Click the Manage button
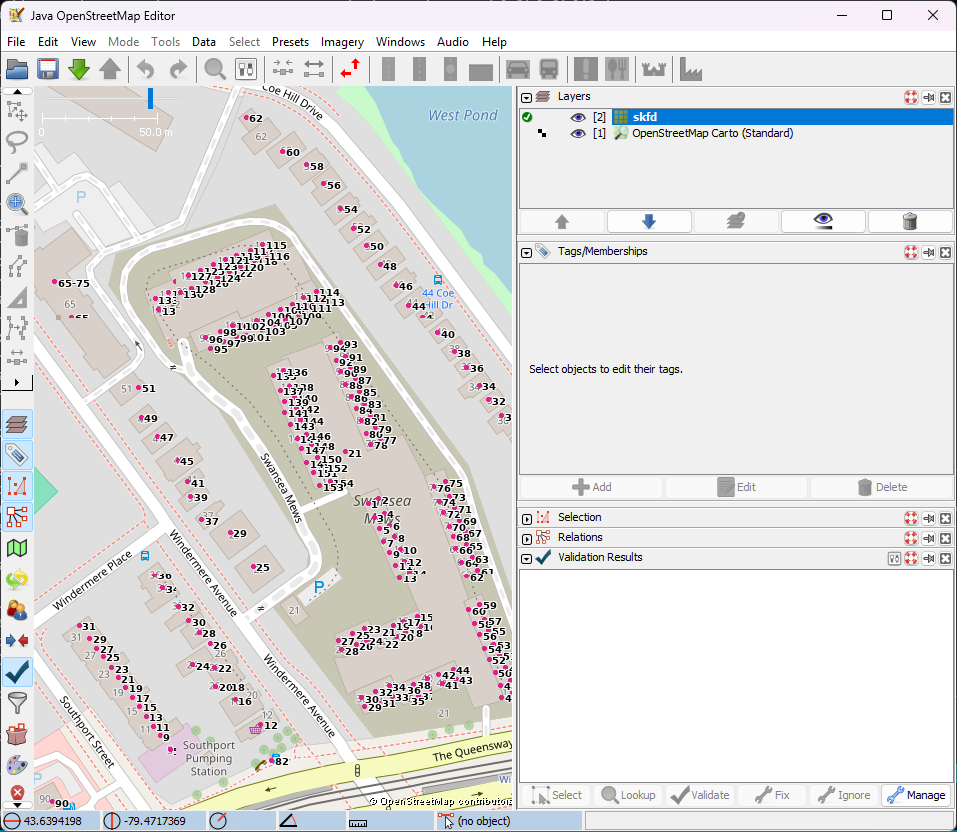This screenshot has width=957, height=832. click(x=917, y=795)
